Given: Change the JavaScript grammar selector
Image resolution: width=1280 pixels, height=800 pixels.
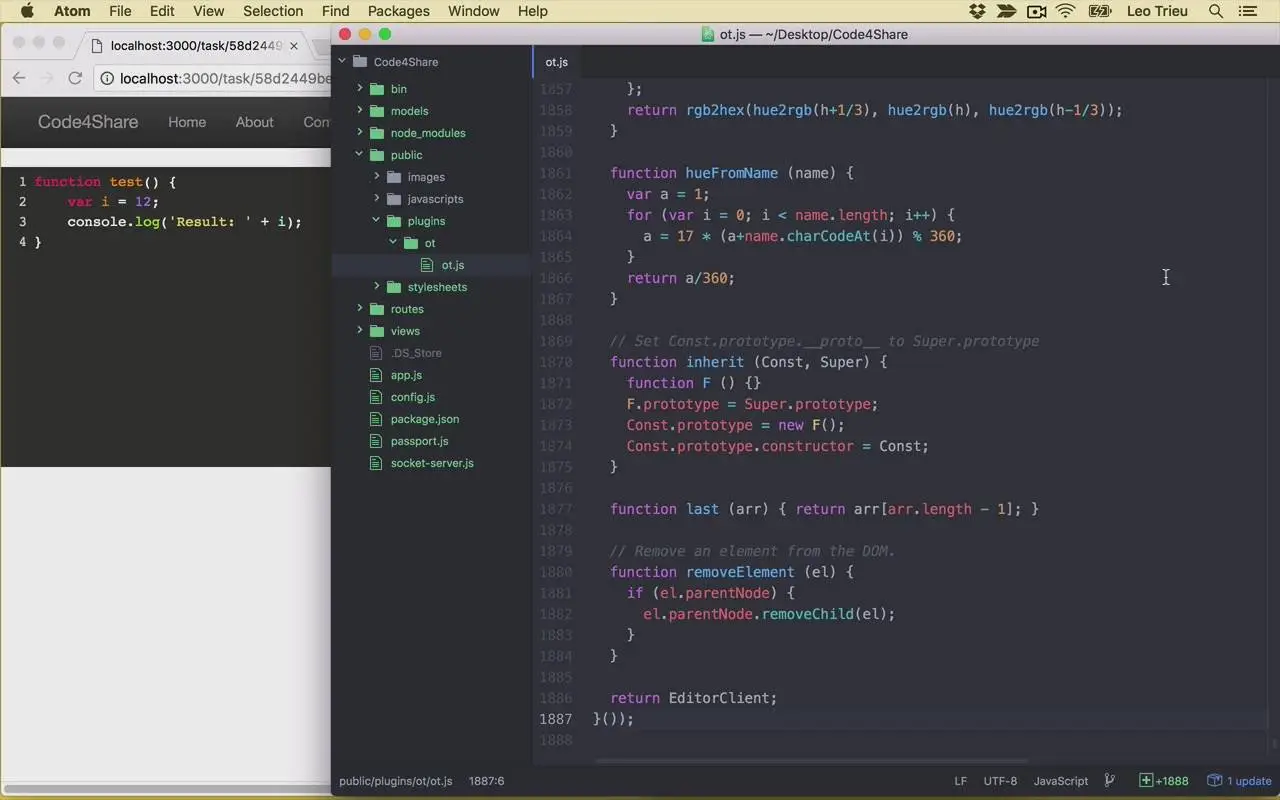Looking at the screenshot, I should (x=1060, y=781).
